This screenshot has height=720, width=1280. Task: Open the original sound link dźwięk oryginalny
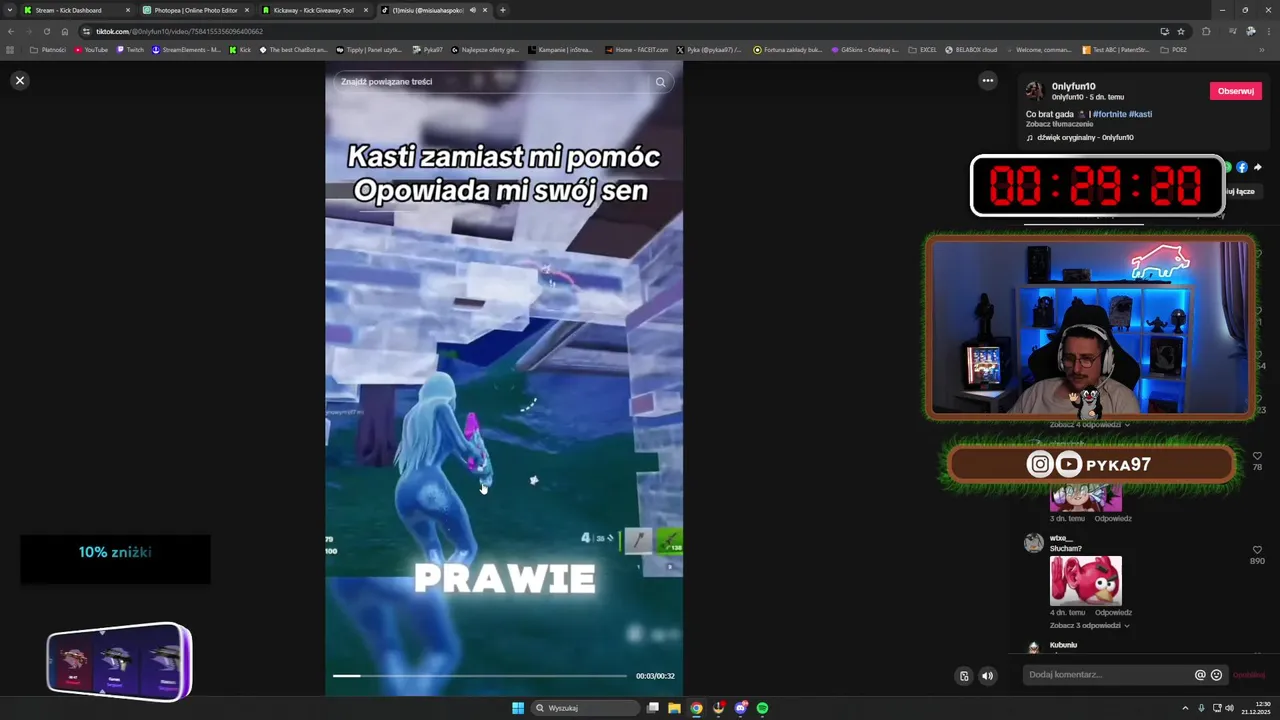click(1085, 137)
